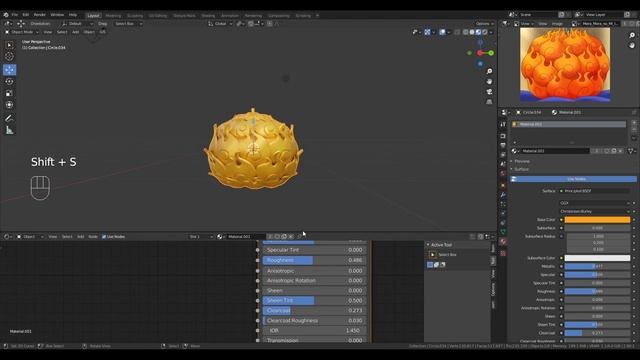Click the white Subsurface Color swatch
This screenshot has height=360, width=640.
coord(597,258)
